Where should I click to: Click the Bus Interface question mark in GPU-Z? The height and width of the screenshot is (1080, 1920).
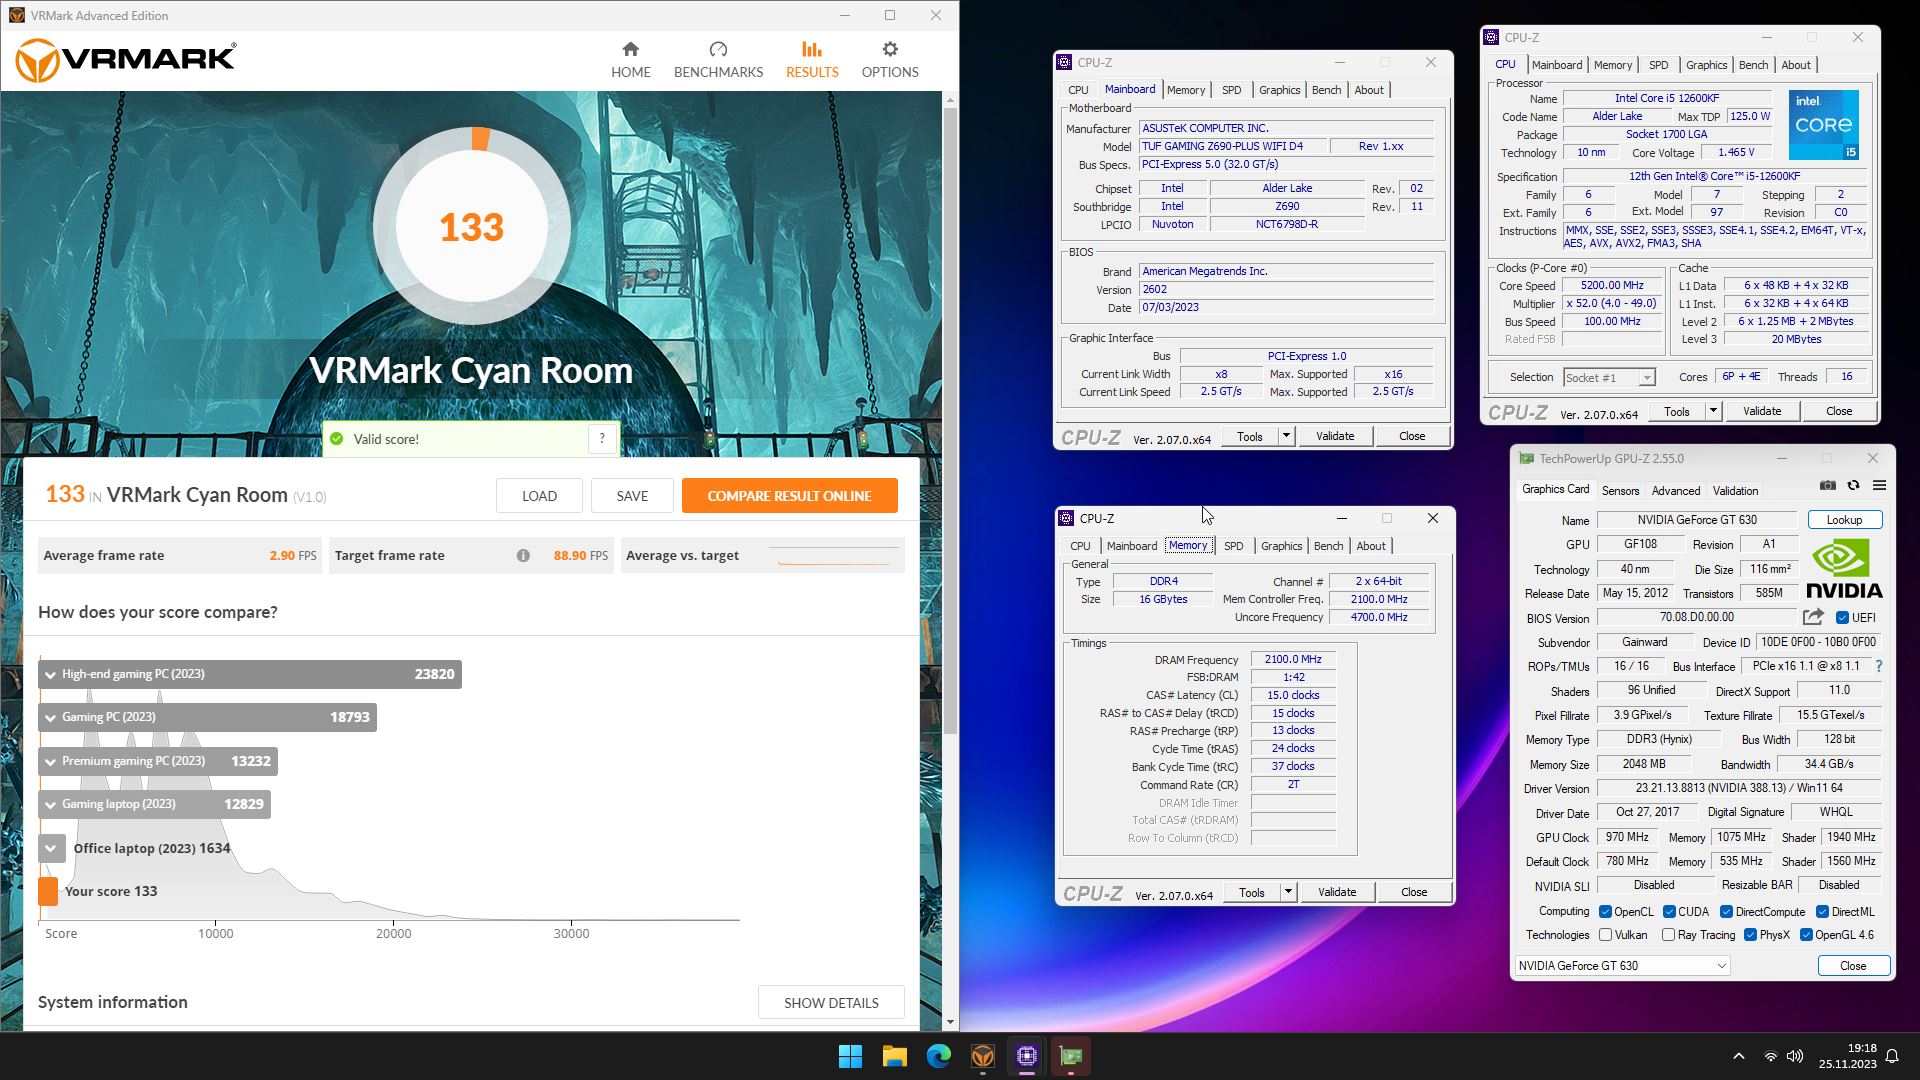pos(1878,666)
